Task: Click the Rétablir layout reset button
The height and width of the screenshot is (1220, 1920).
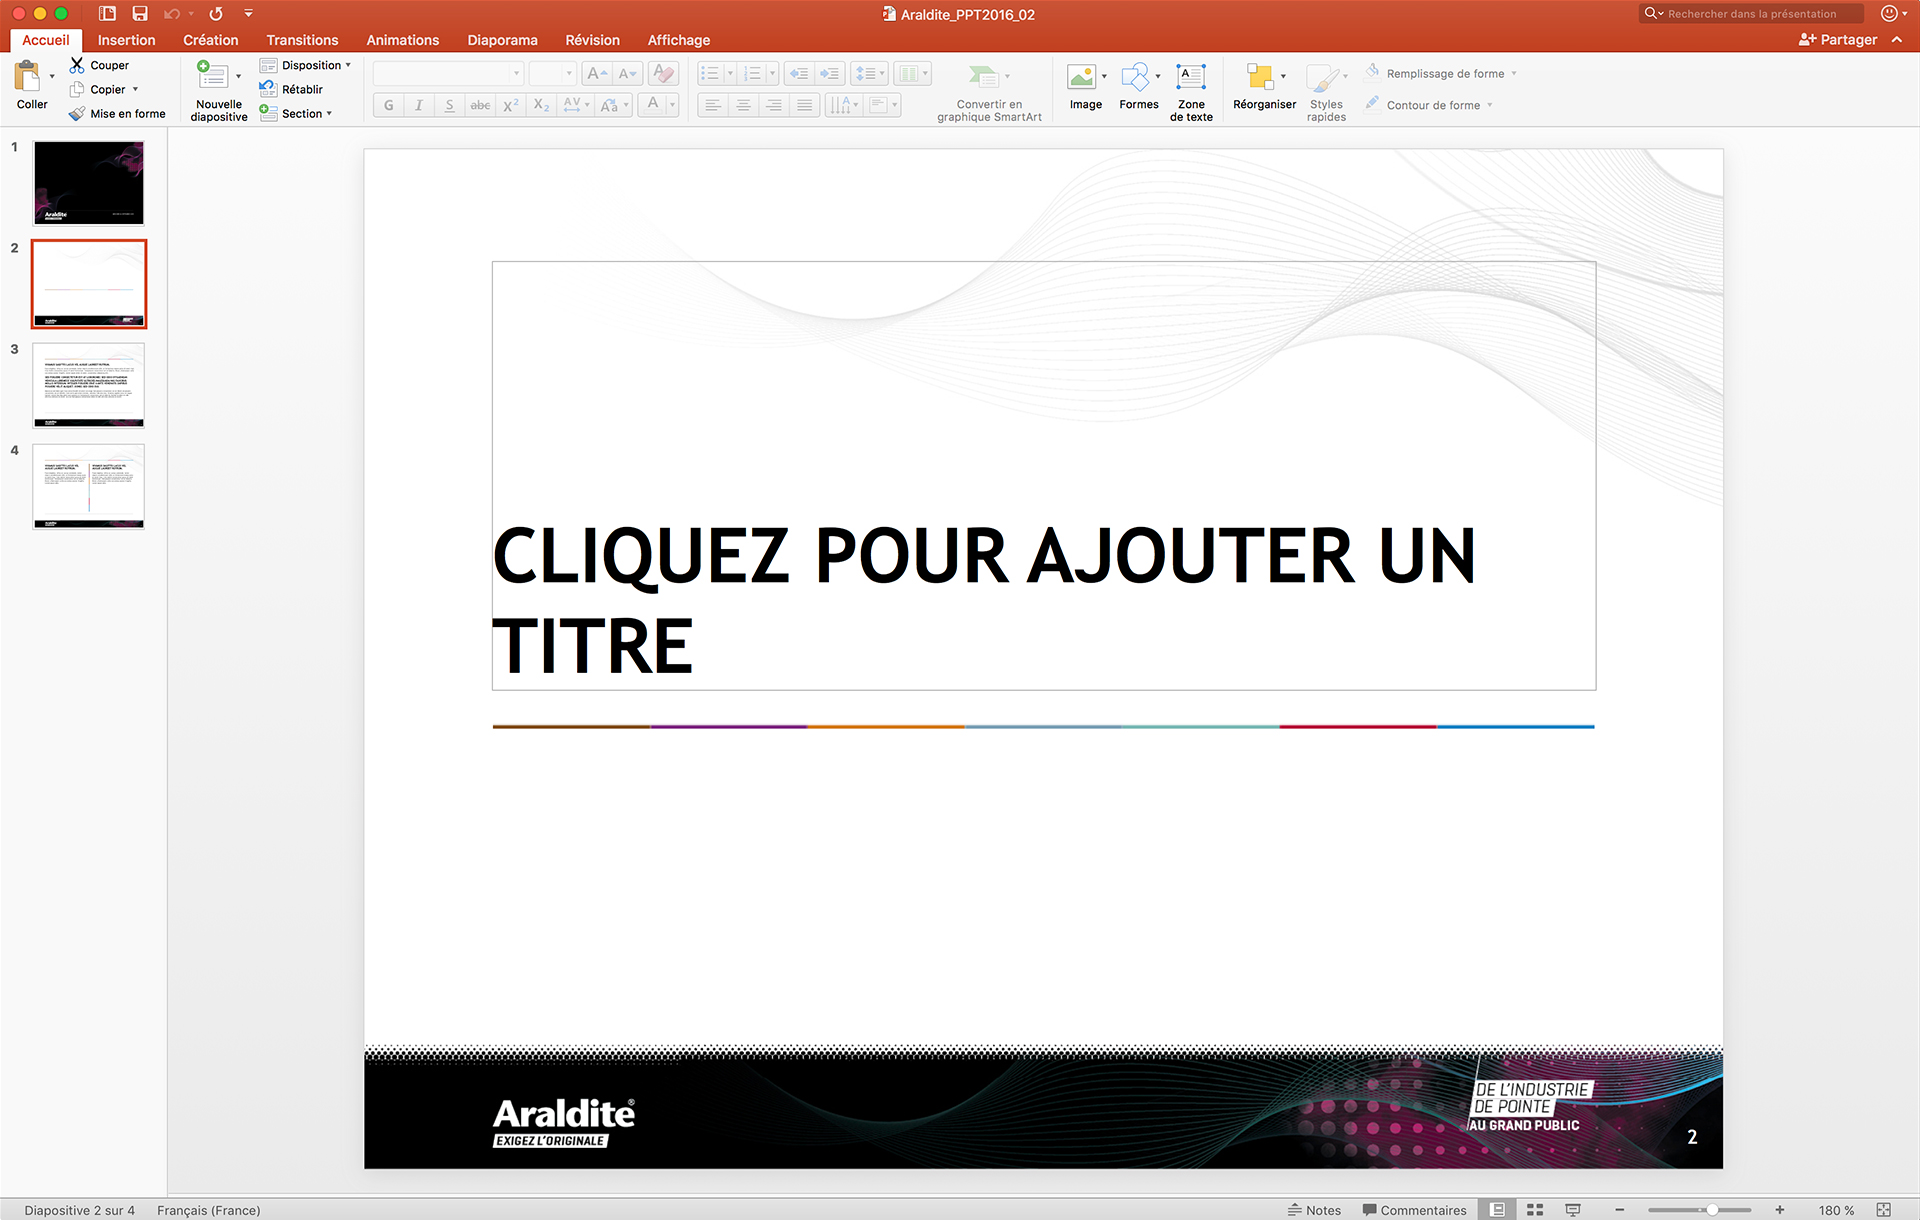Action: [x=291, y=89]
